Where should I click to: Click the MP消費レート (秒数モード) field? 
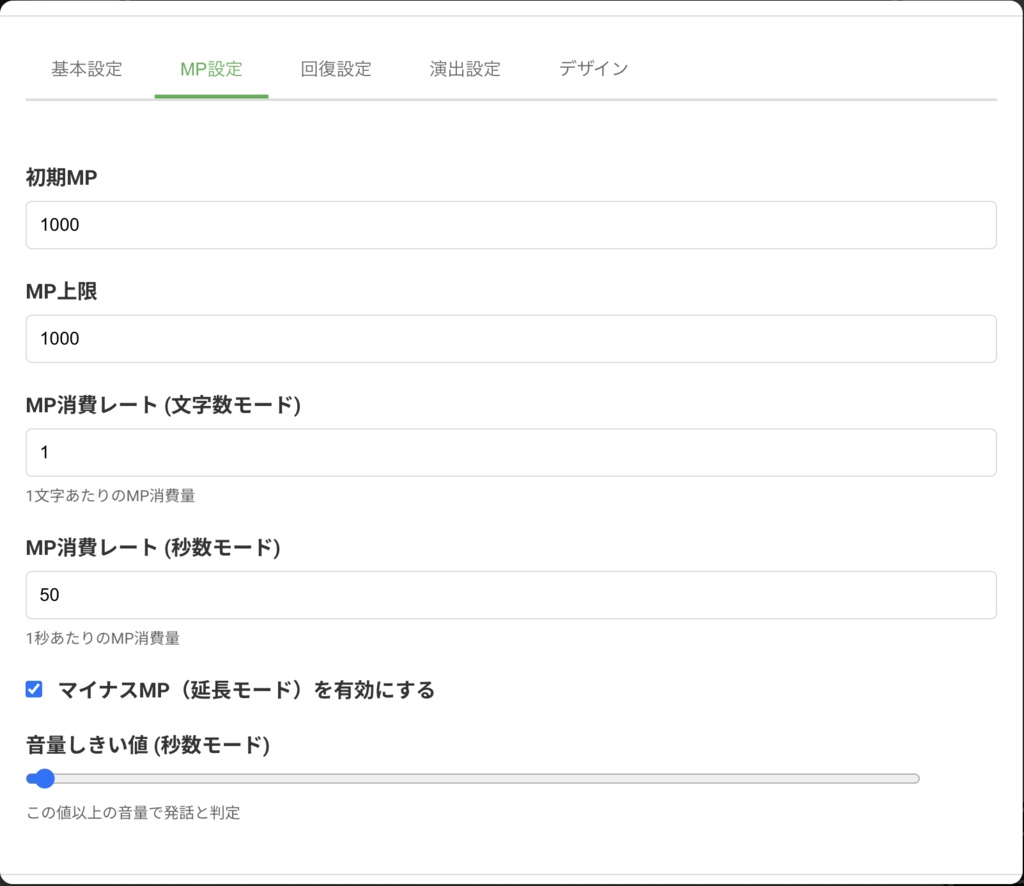511,595
